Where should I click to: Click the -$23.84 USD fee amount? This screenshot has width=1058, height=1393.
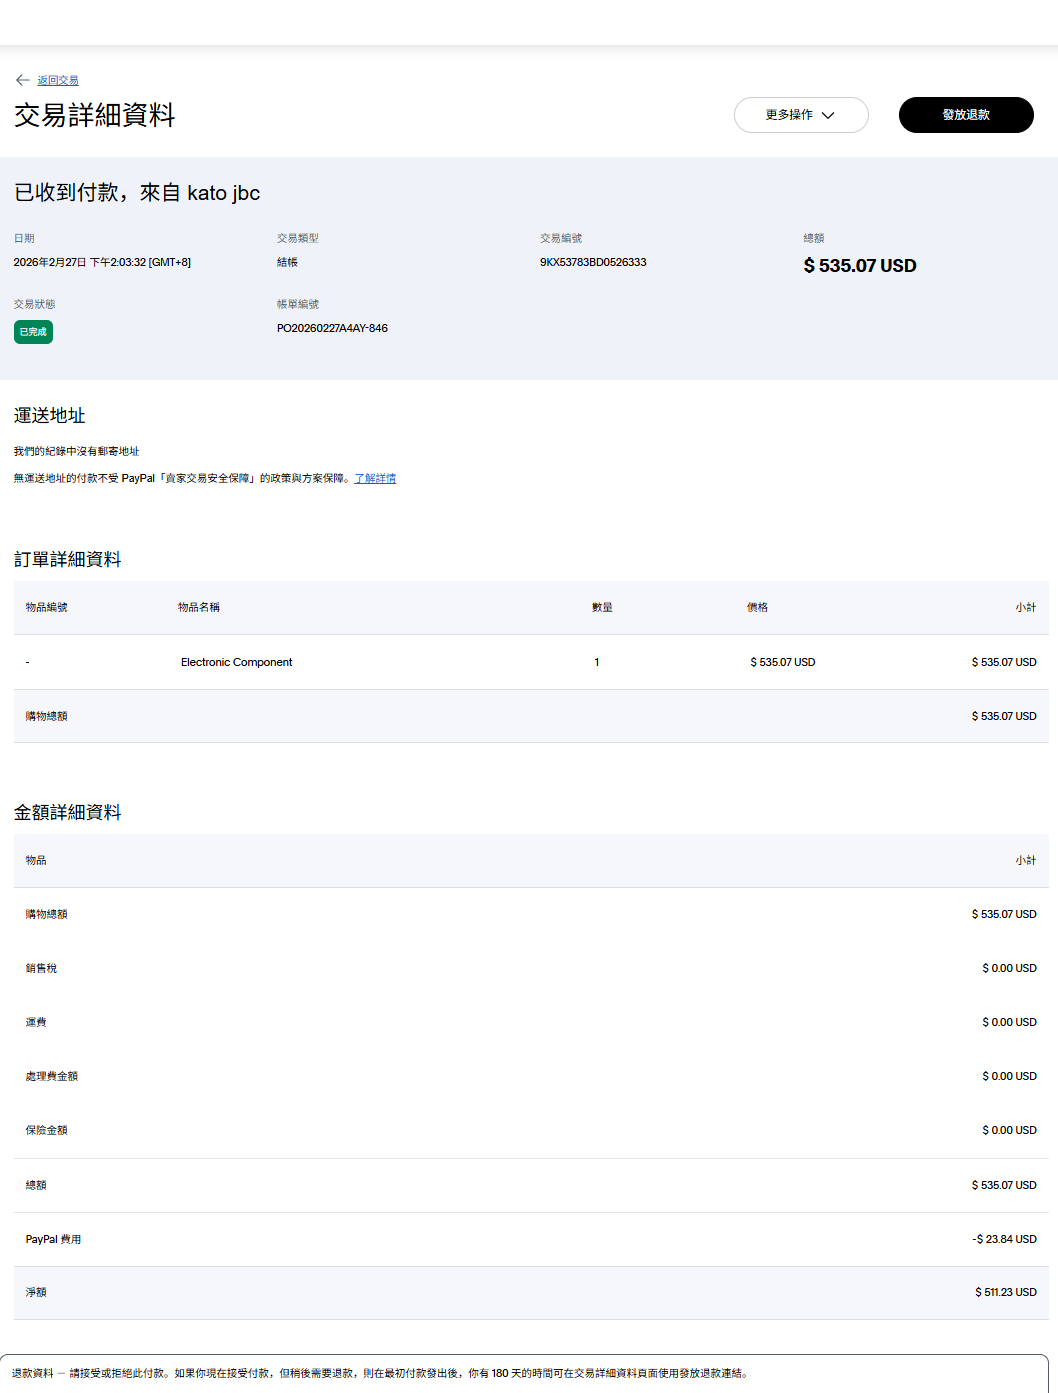point(1004,1239)
